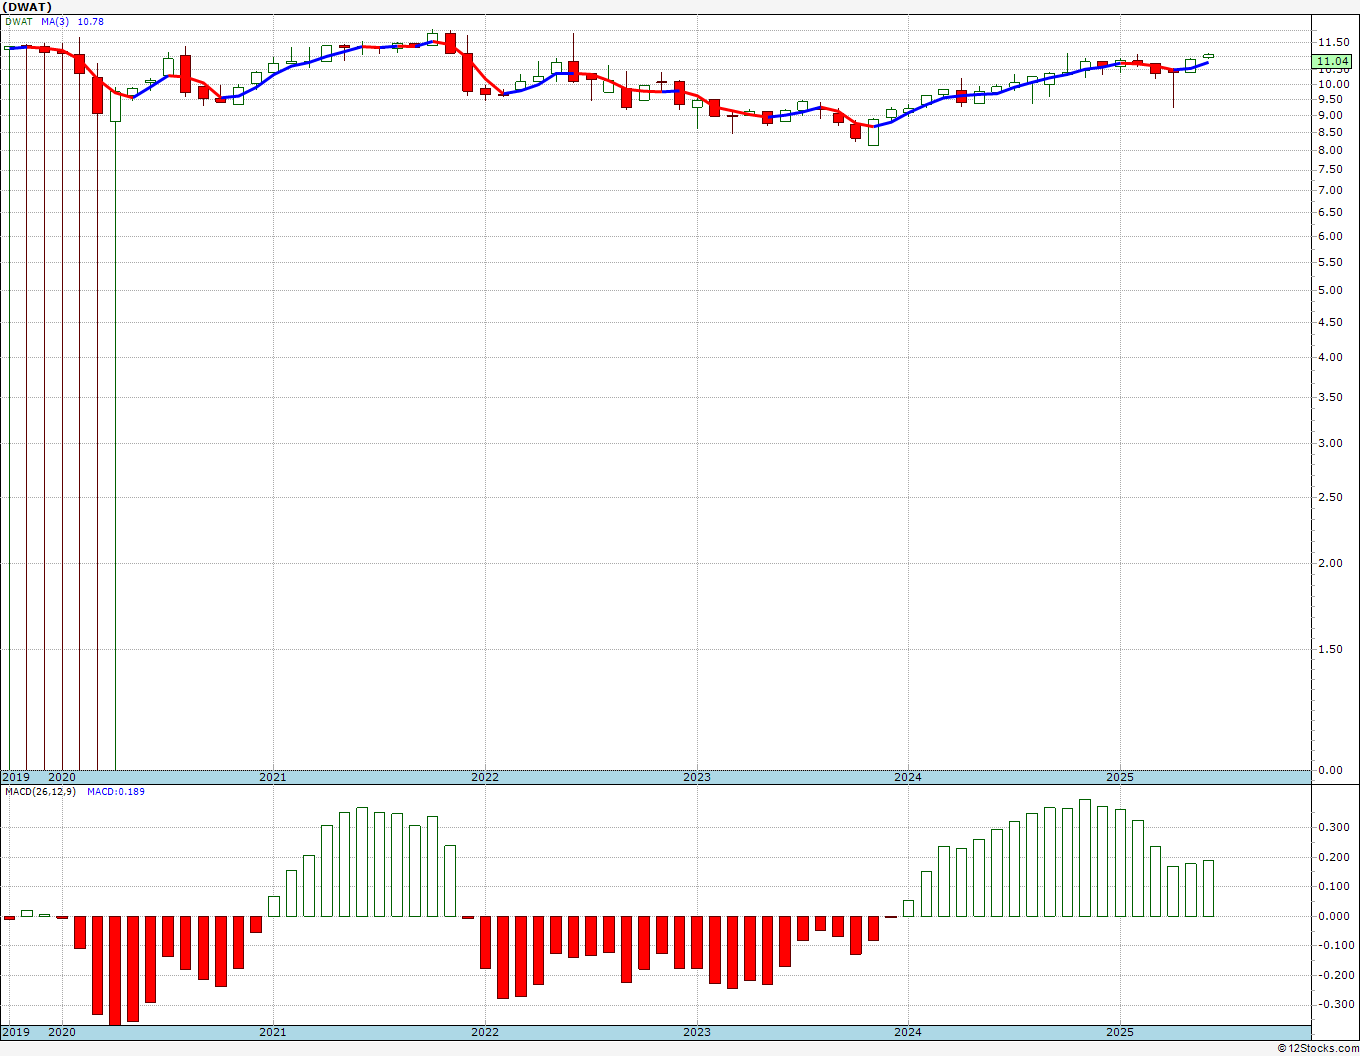
Task: Click 2021 on the MACD panel time axis
Action: click(x=273, y=1032)
